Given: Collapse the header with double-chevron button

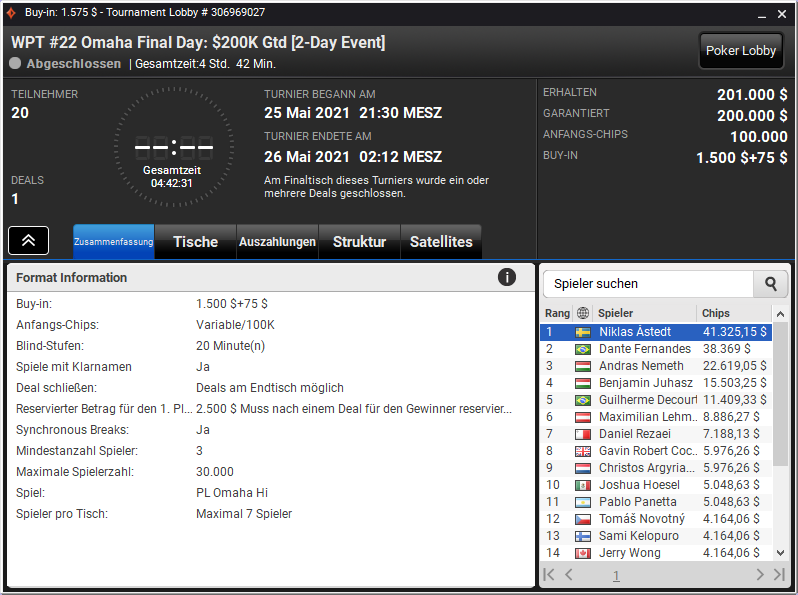Looking at the screenshot, I should tap(28, 240).
